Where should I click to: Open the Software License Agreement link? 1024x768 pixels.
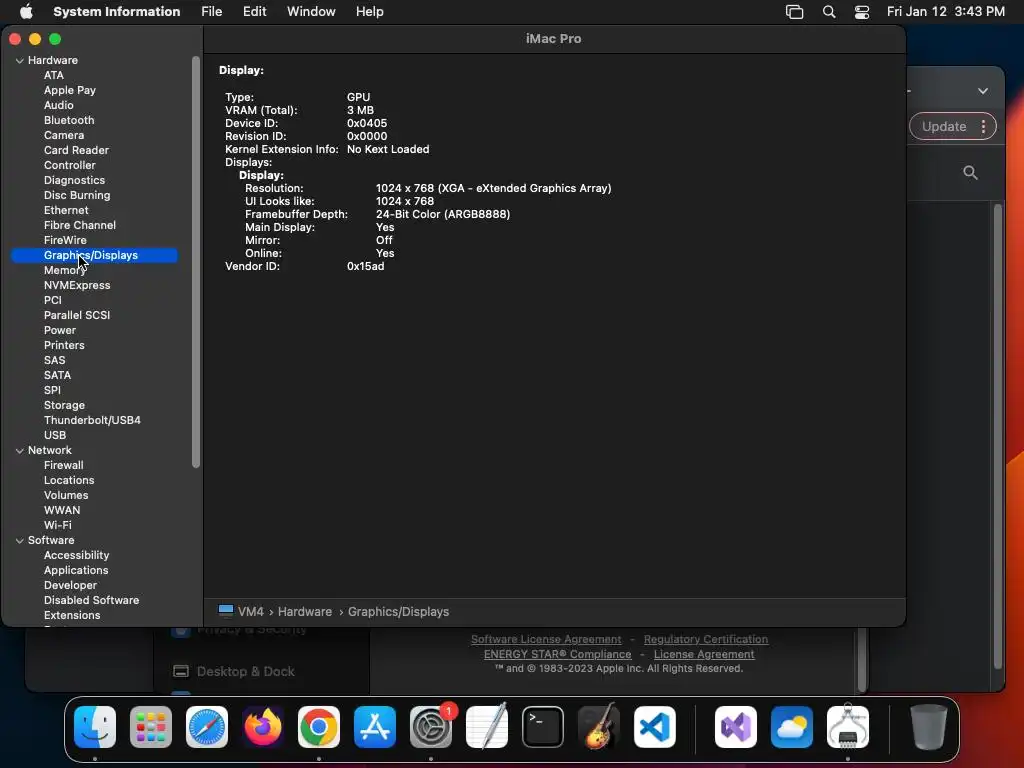tap(546, 639)
